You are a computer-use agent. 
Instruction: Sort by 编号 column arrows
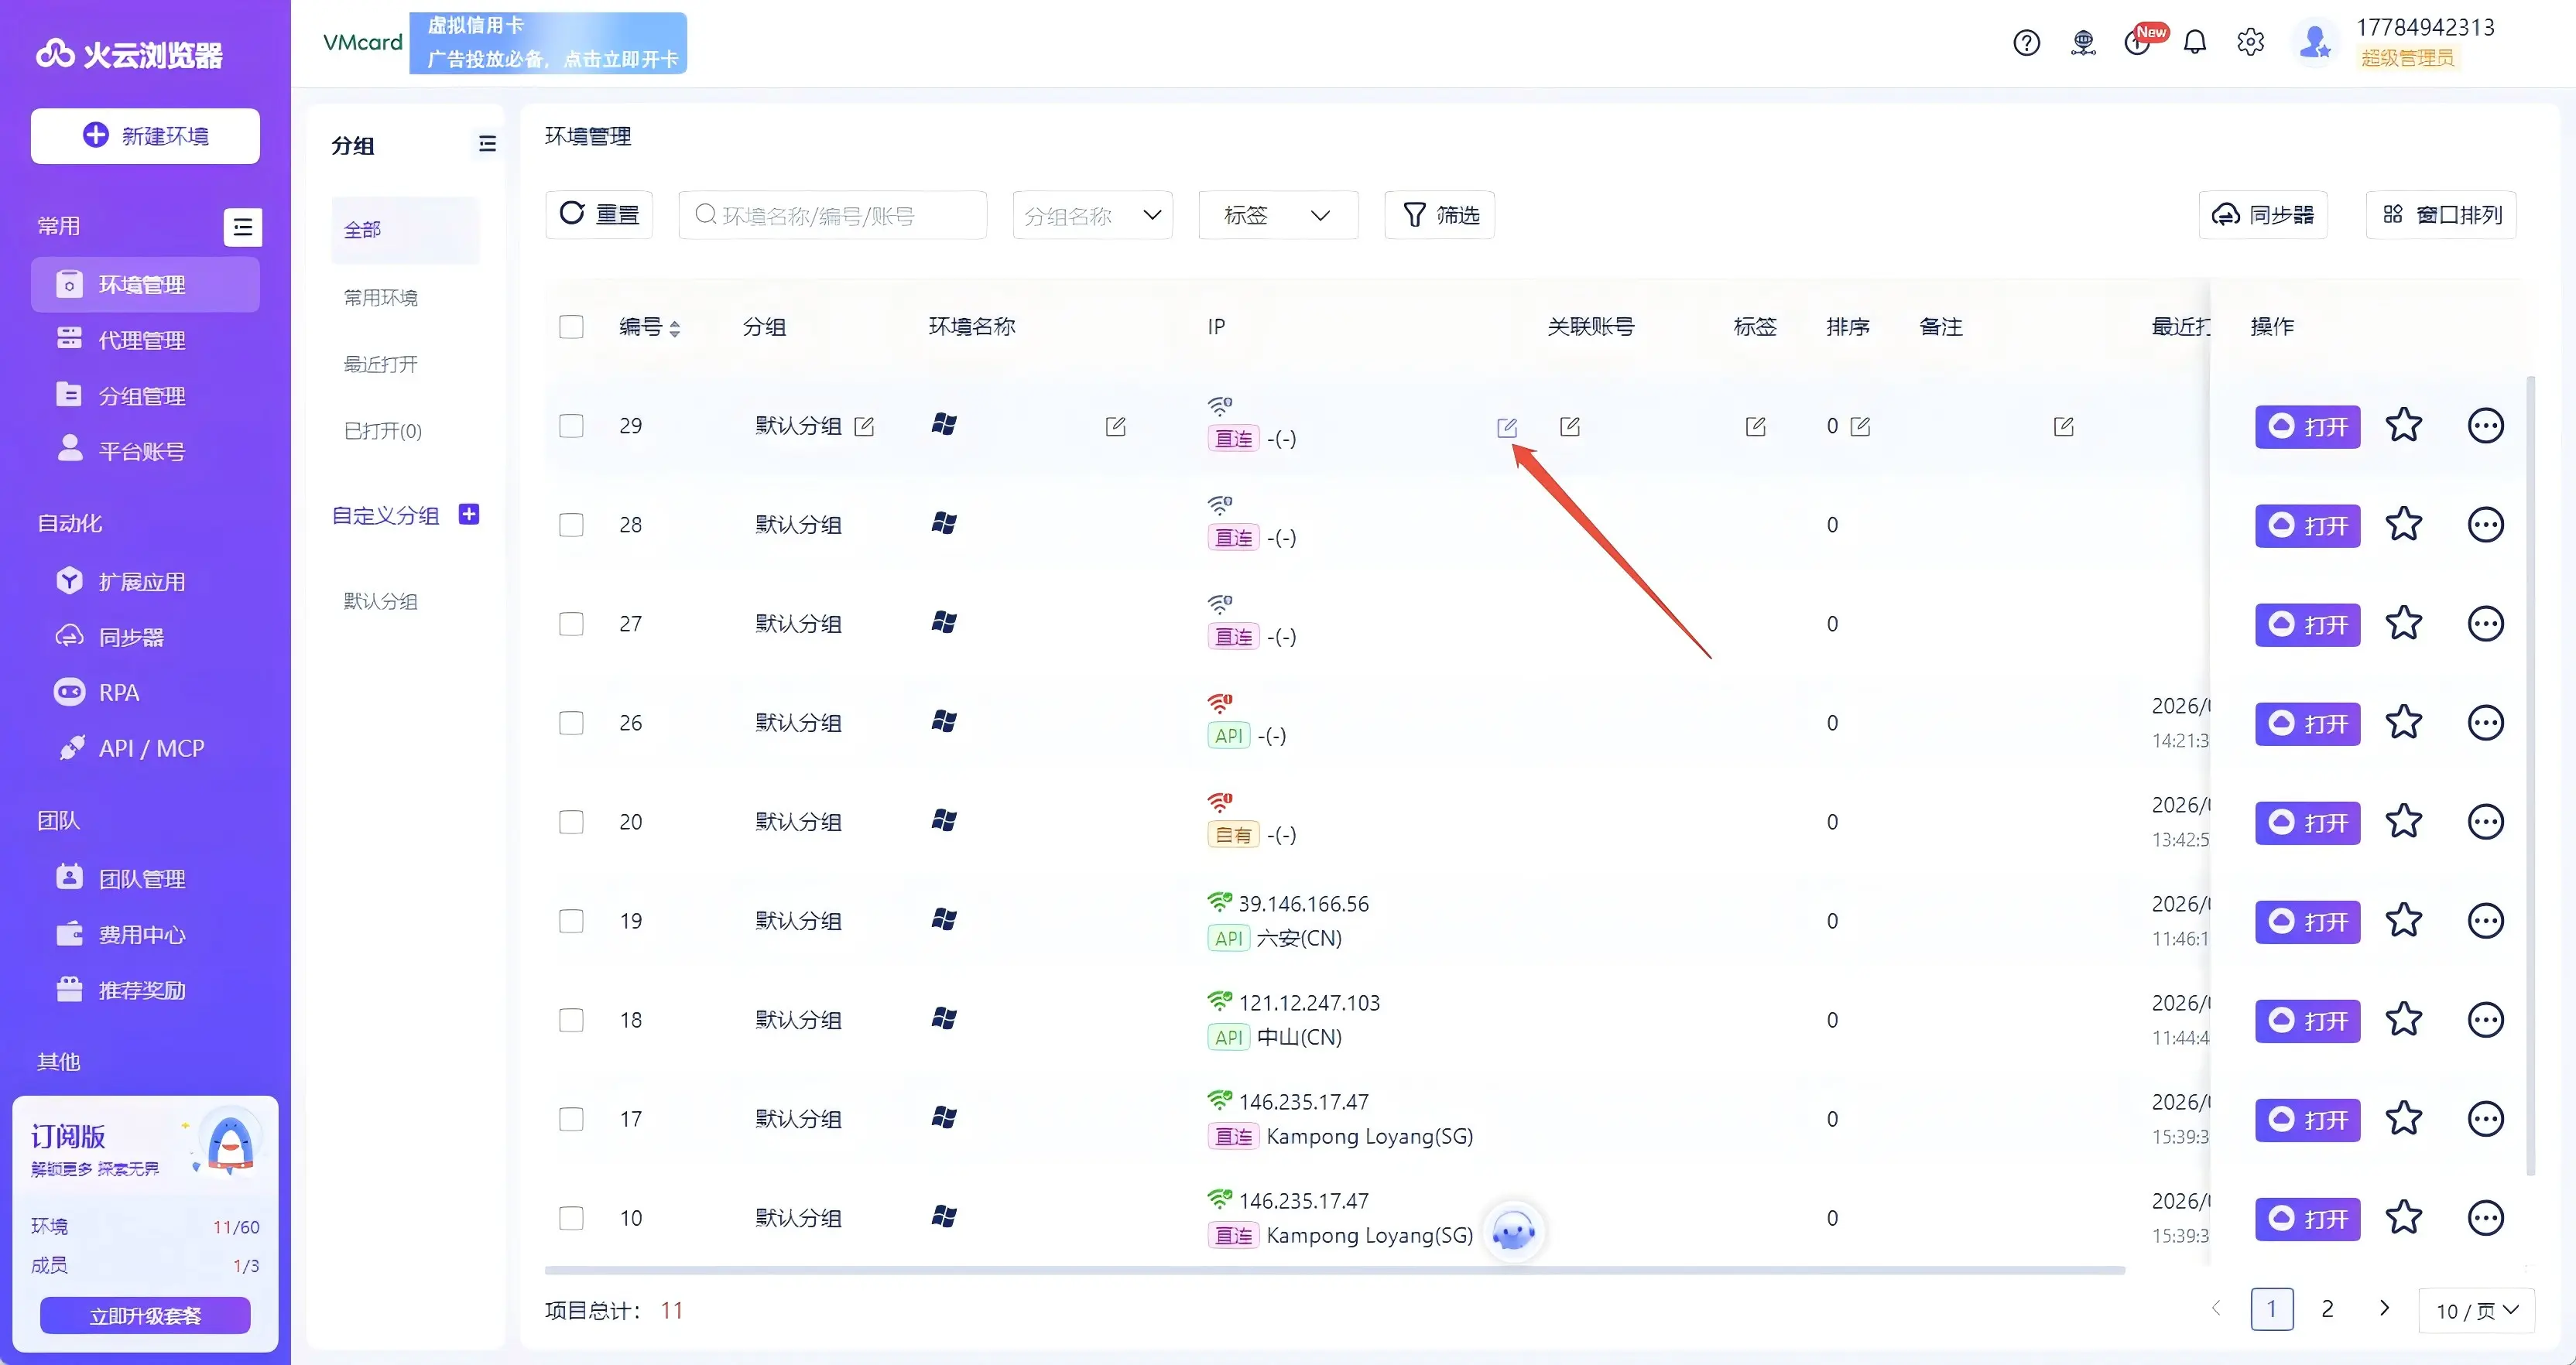pos(675,328)
